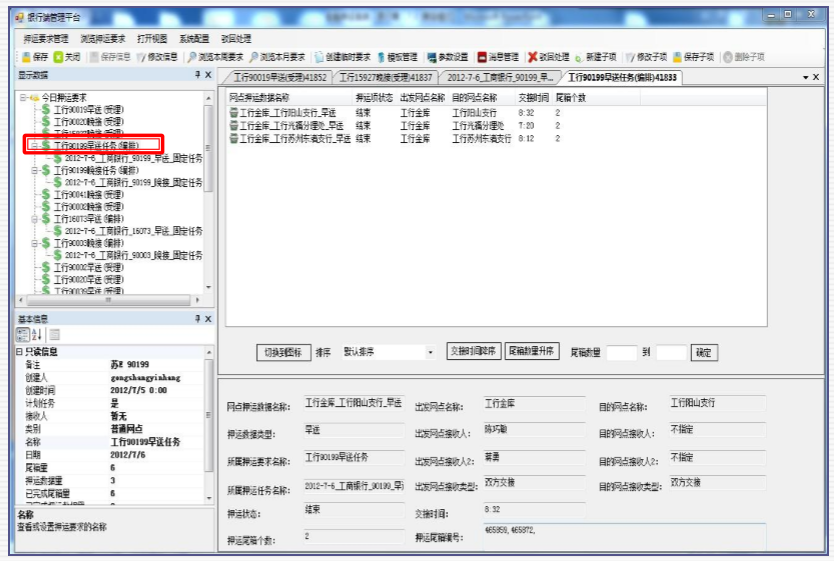Sort by the 交接时间 column header
This screenshot has height=561, width=834.
[533, 98]
